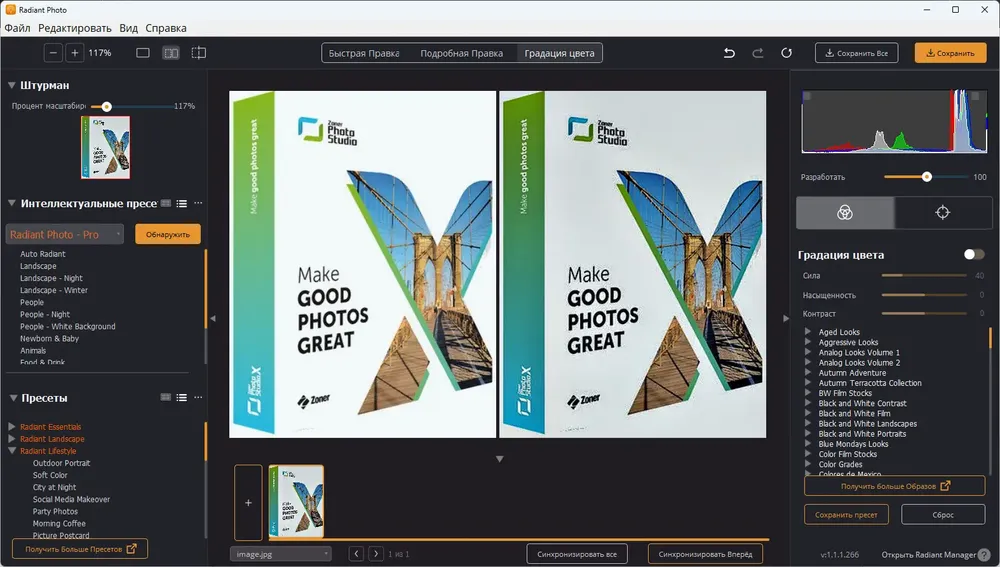Click the Разработать slider handle
The width and height of the screenshot is (1000, 567).
tap(927, 177)
